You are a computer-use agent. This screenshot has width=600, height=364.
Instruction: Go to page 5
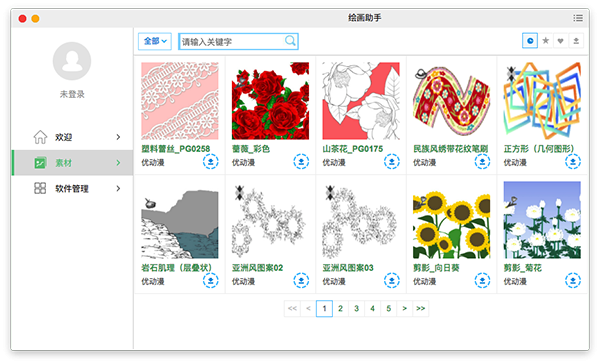tap(388, 309)
